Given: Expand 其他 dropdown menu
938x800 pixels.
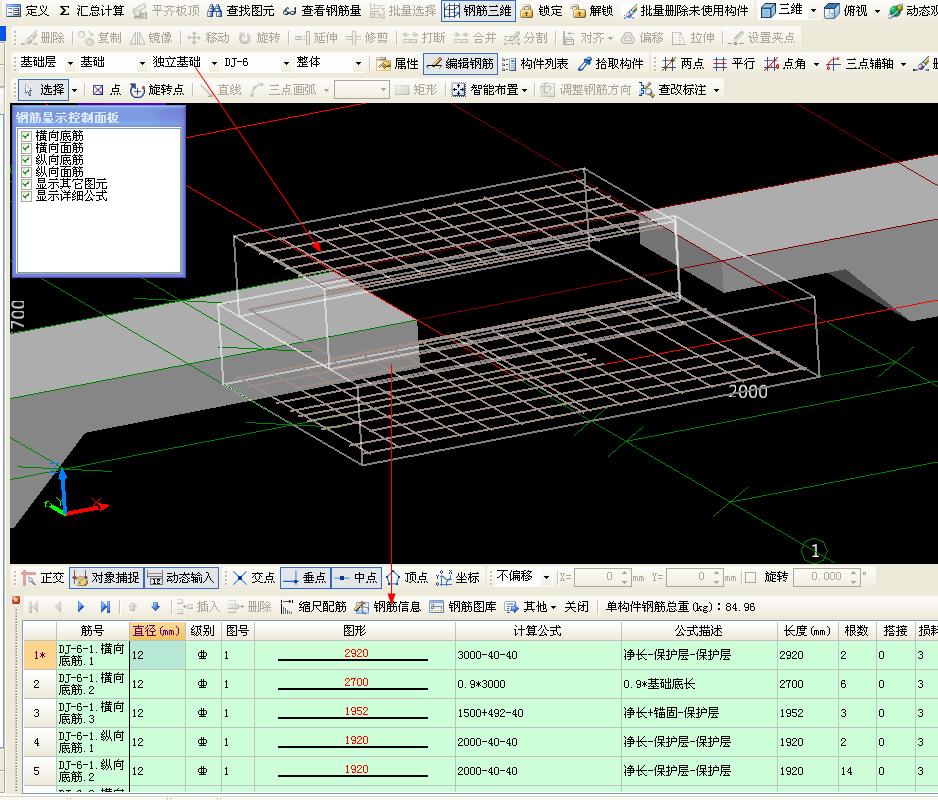Looking at the screenshot, I should click(x=530, y=607).
